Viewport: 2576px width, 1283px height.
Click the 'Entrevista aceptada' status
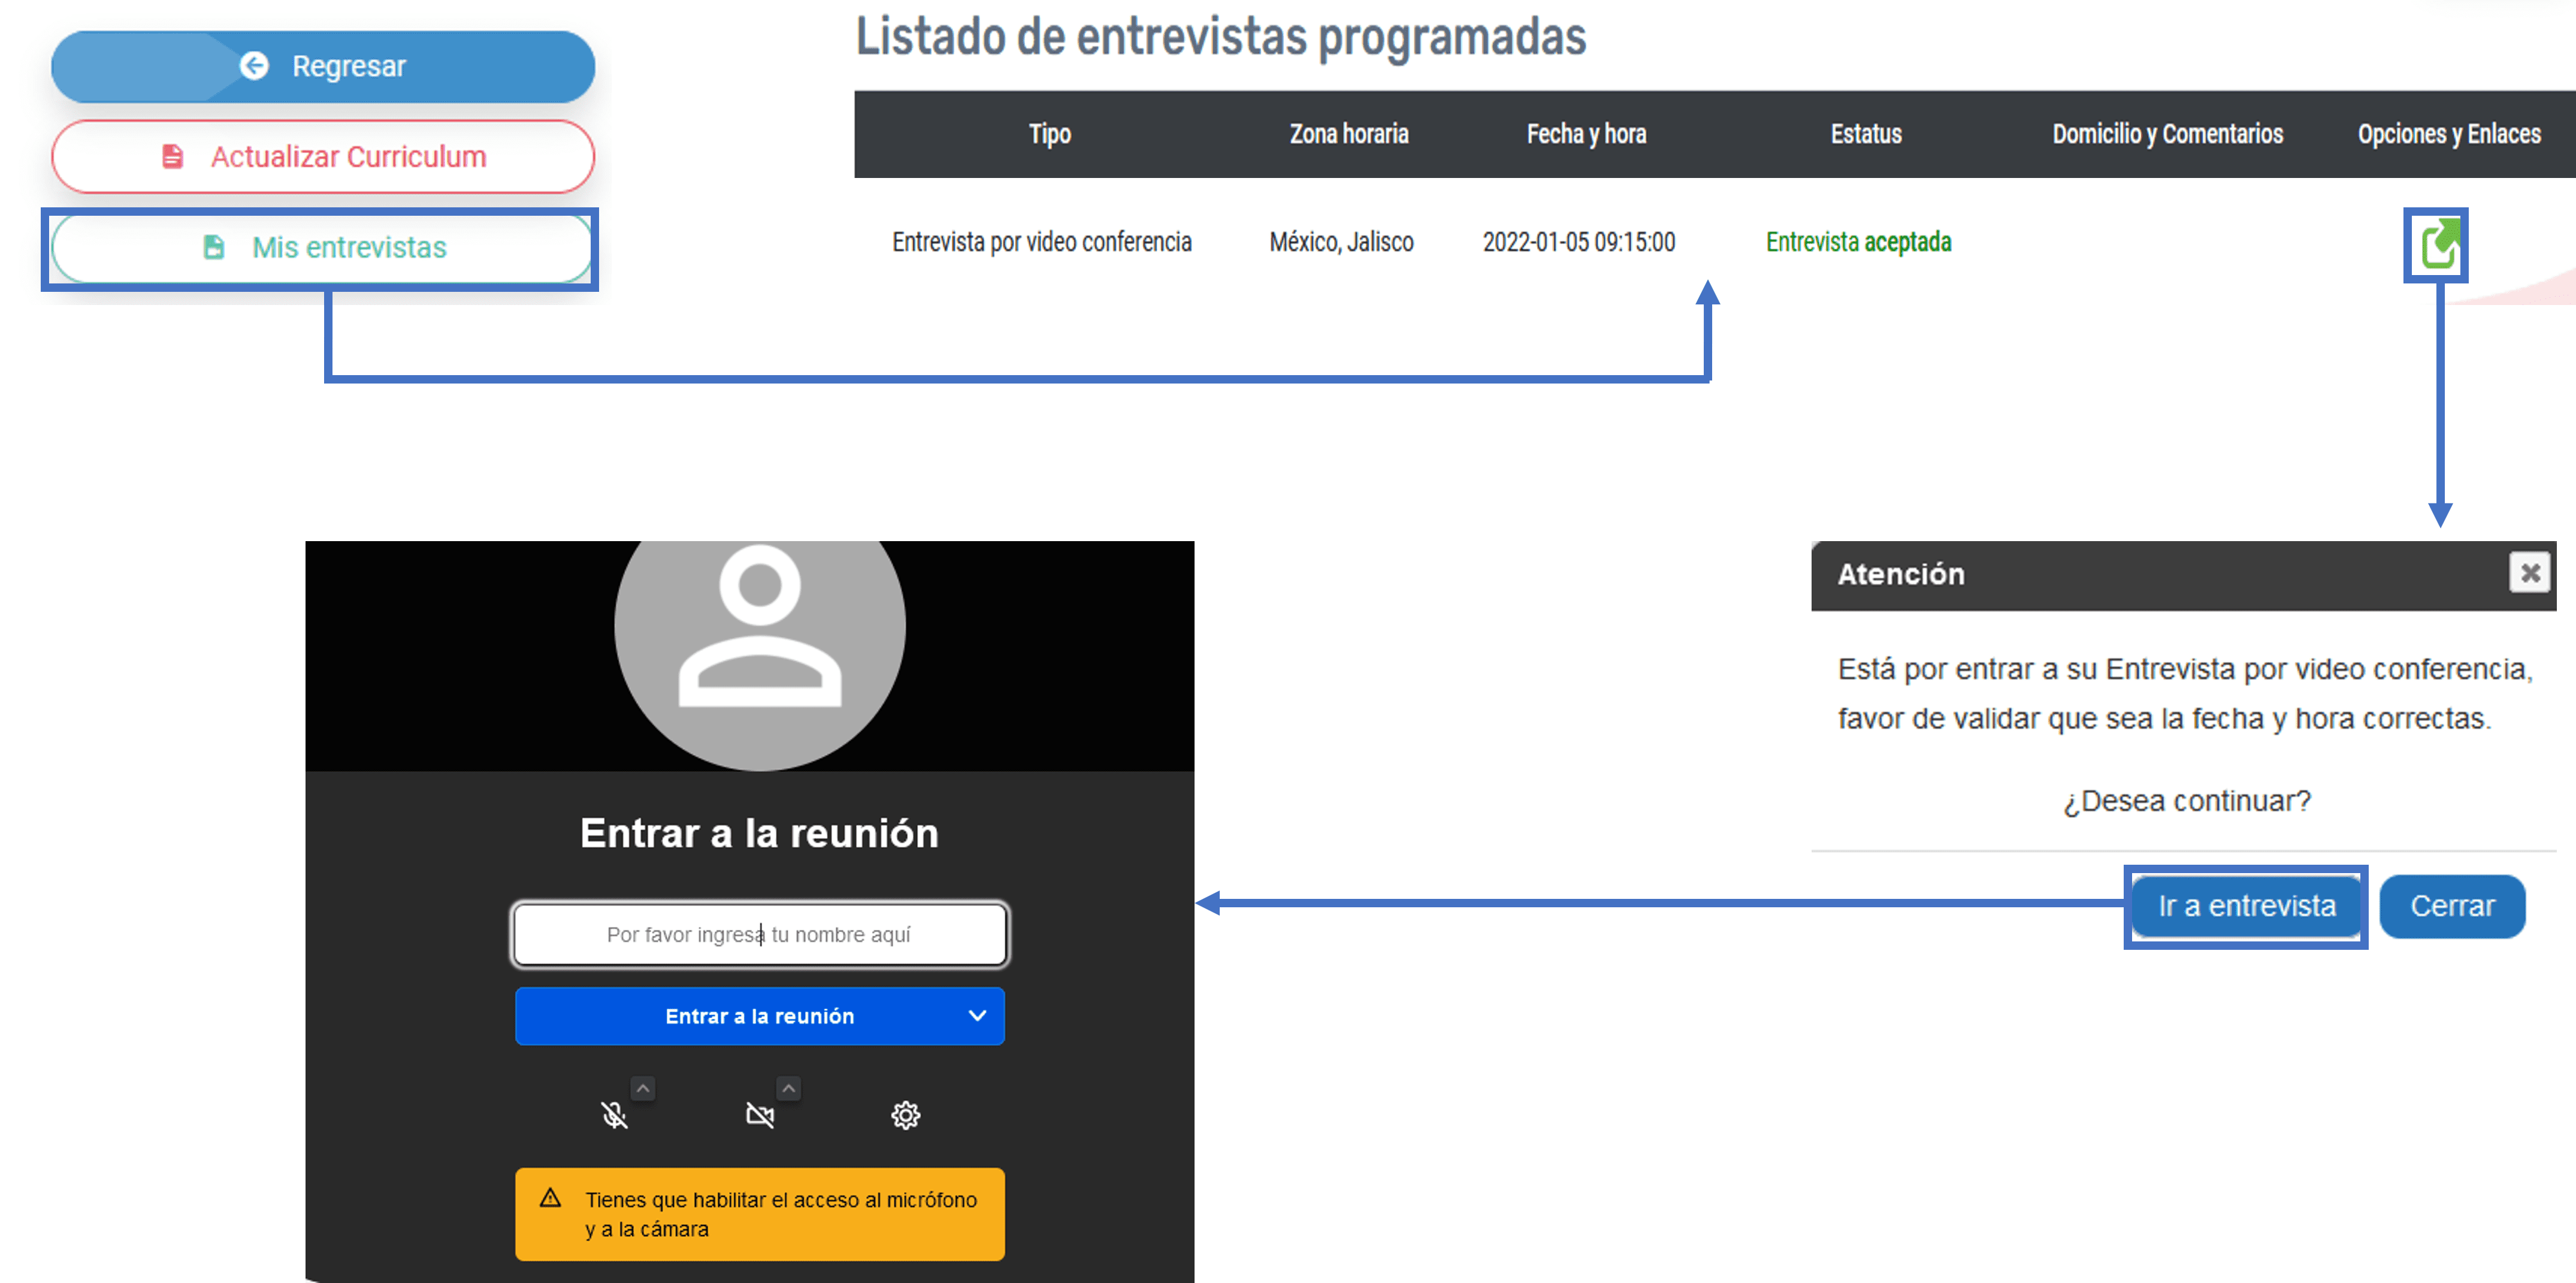coord(1858,242)
